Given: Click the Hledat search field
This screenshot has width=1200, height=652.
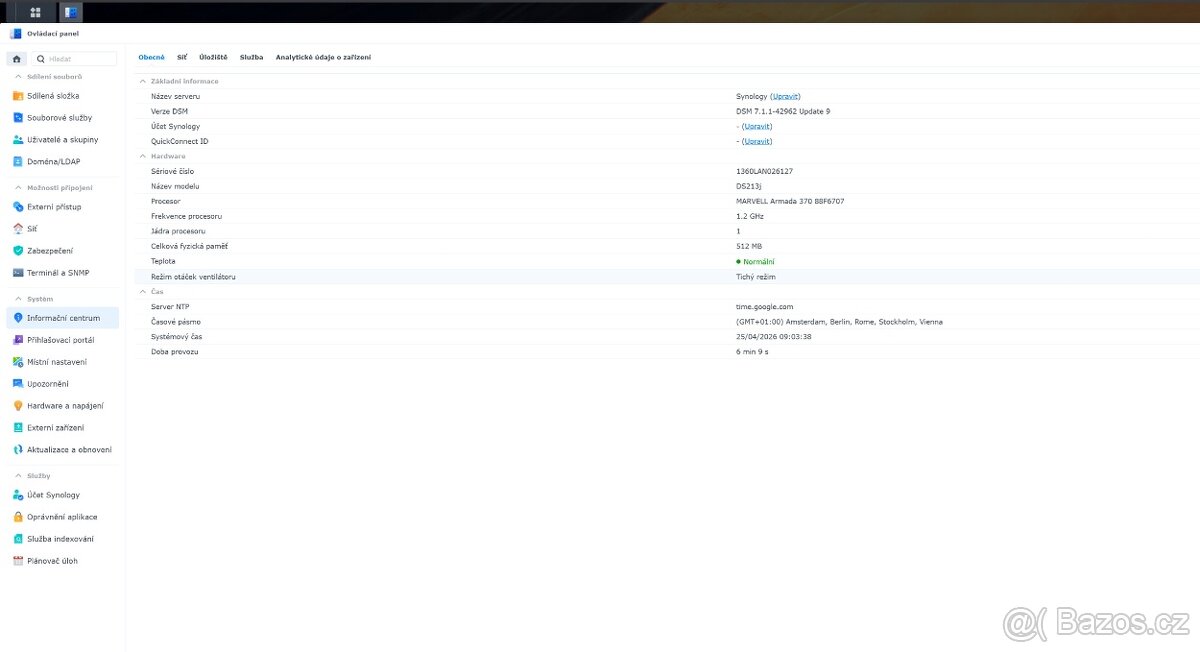Looking at the screenshot, I should [x=75, y=58].
